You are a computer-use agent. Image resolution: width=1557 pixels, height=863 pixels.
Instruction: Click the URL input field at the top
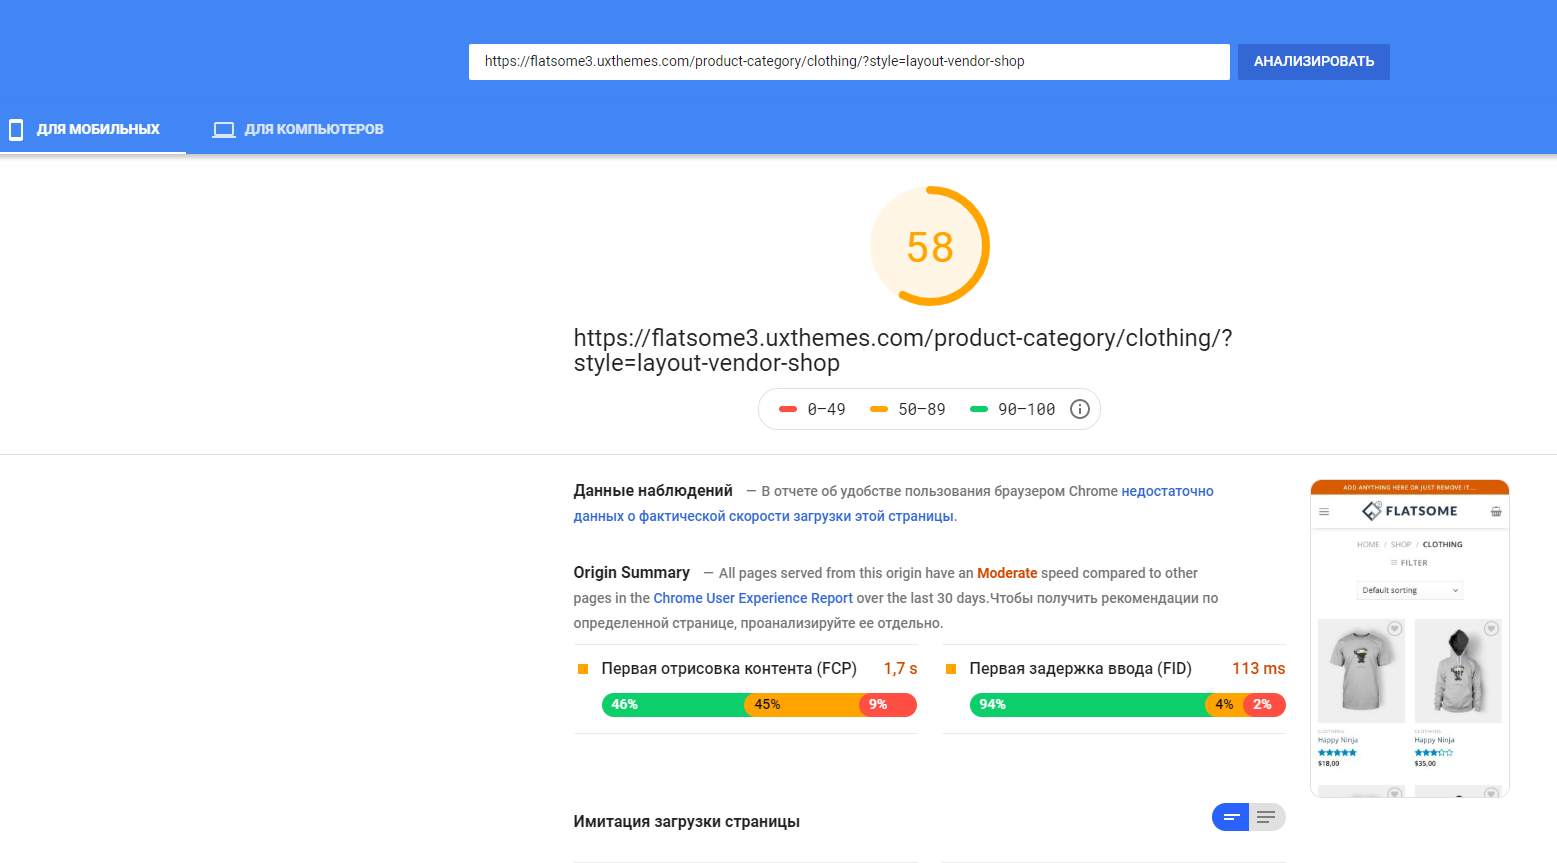[x=849, y=62]
